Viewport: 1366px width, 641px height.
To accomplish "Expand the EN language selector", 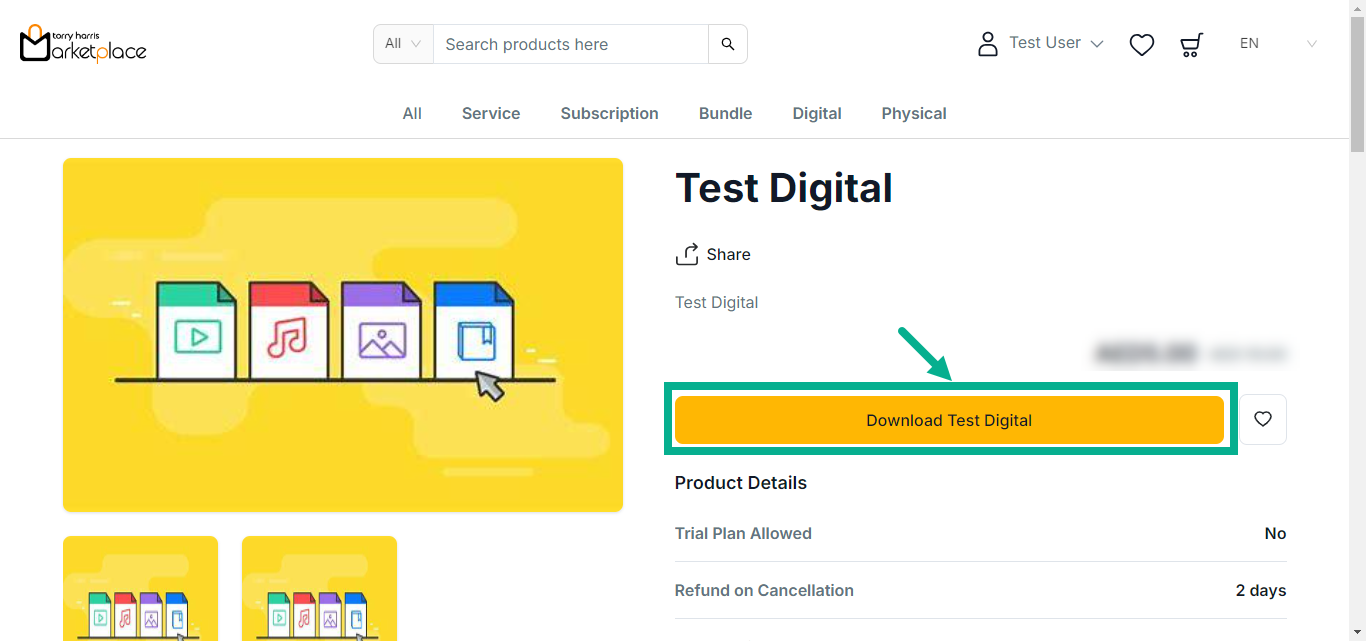I will coord(1277,44).
